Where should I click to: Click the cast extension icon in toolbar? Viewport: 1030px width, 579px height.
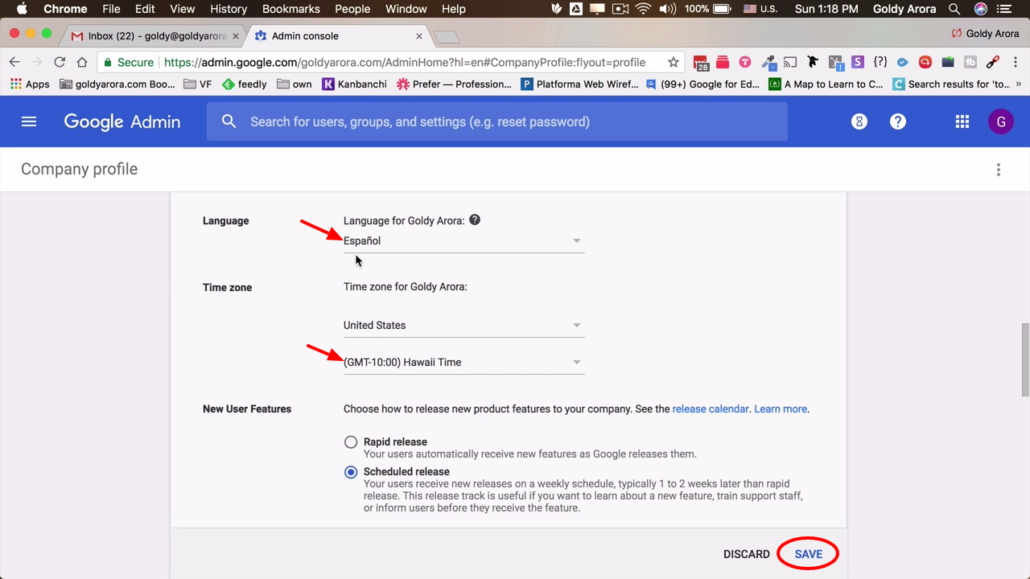pos(790,62)
